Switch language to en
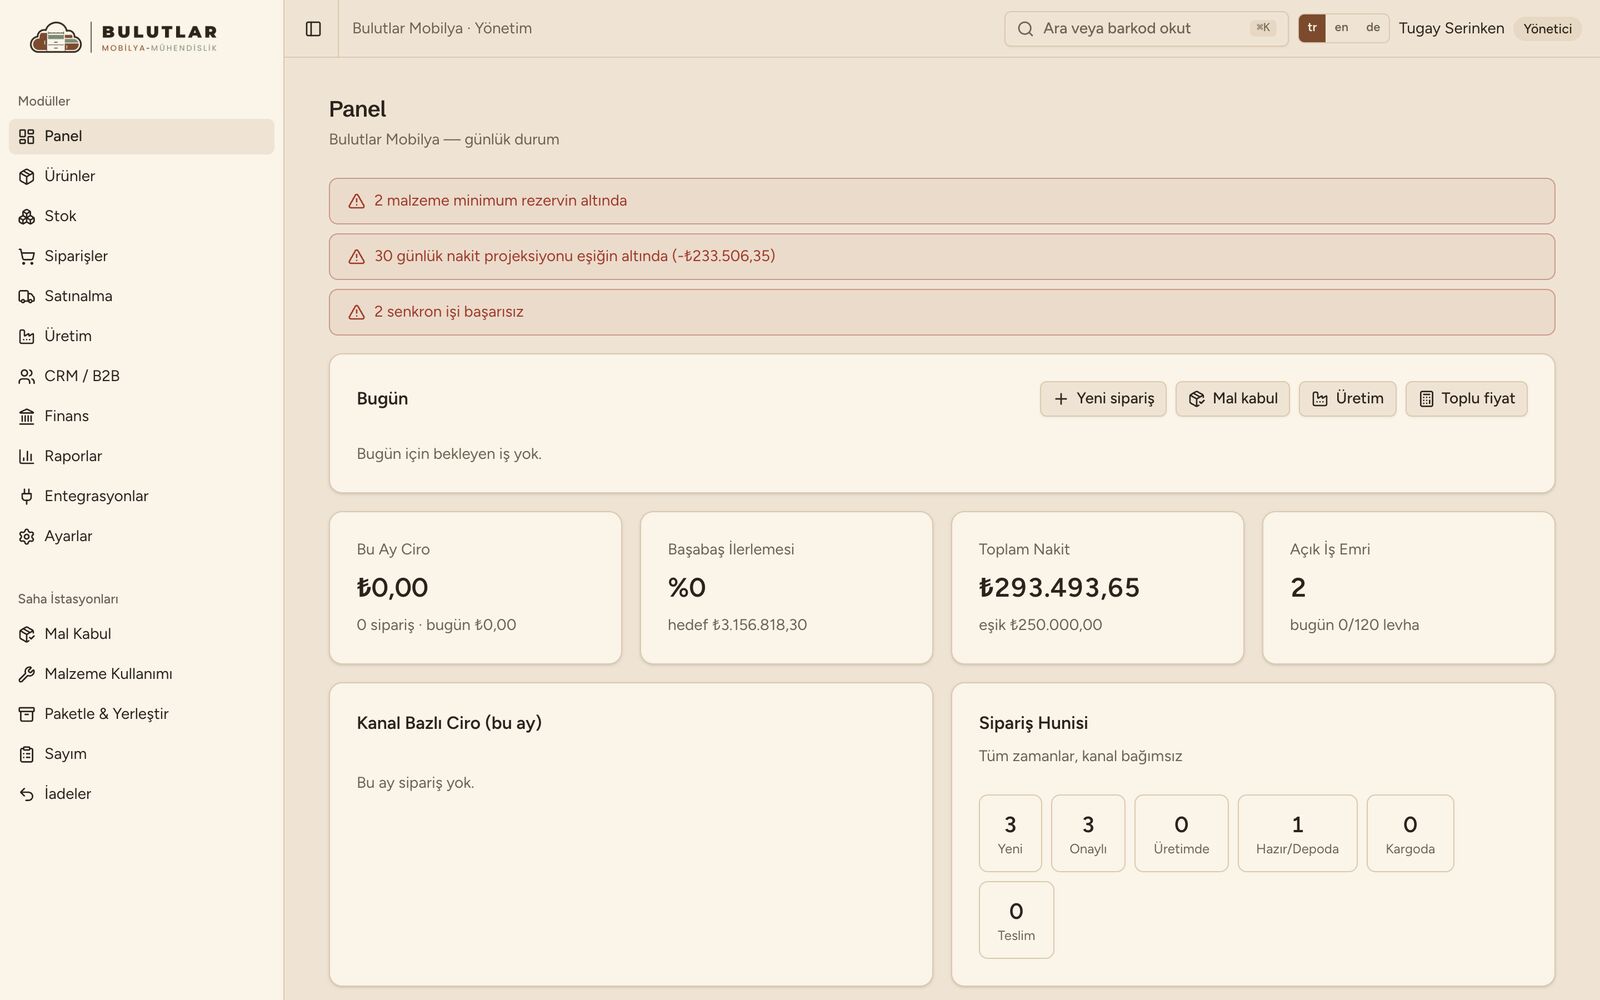Image resolution: width=1600 pixels, height=1000 pixels. coord(1341,28)
